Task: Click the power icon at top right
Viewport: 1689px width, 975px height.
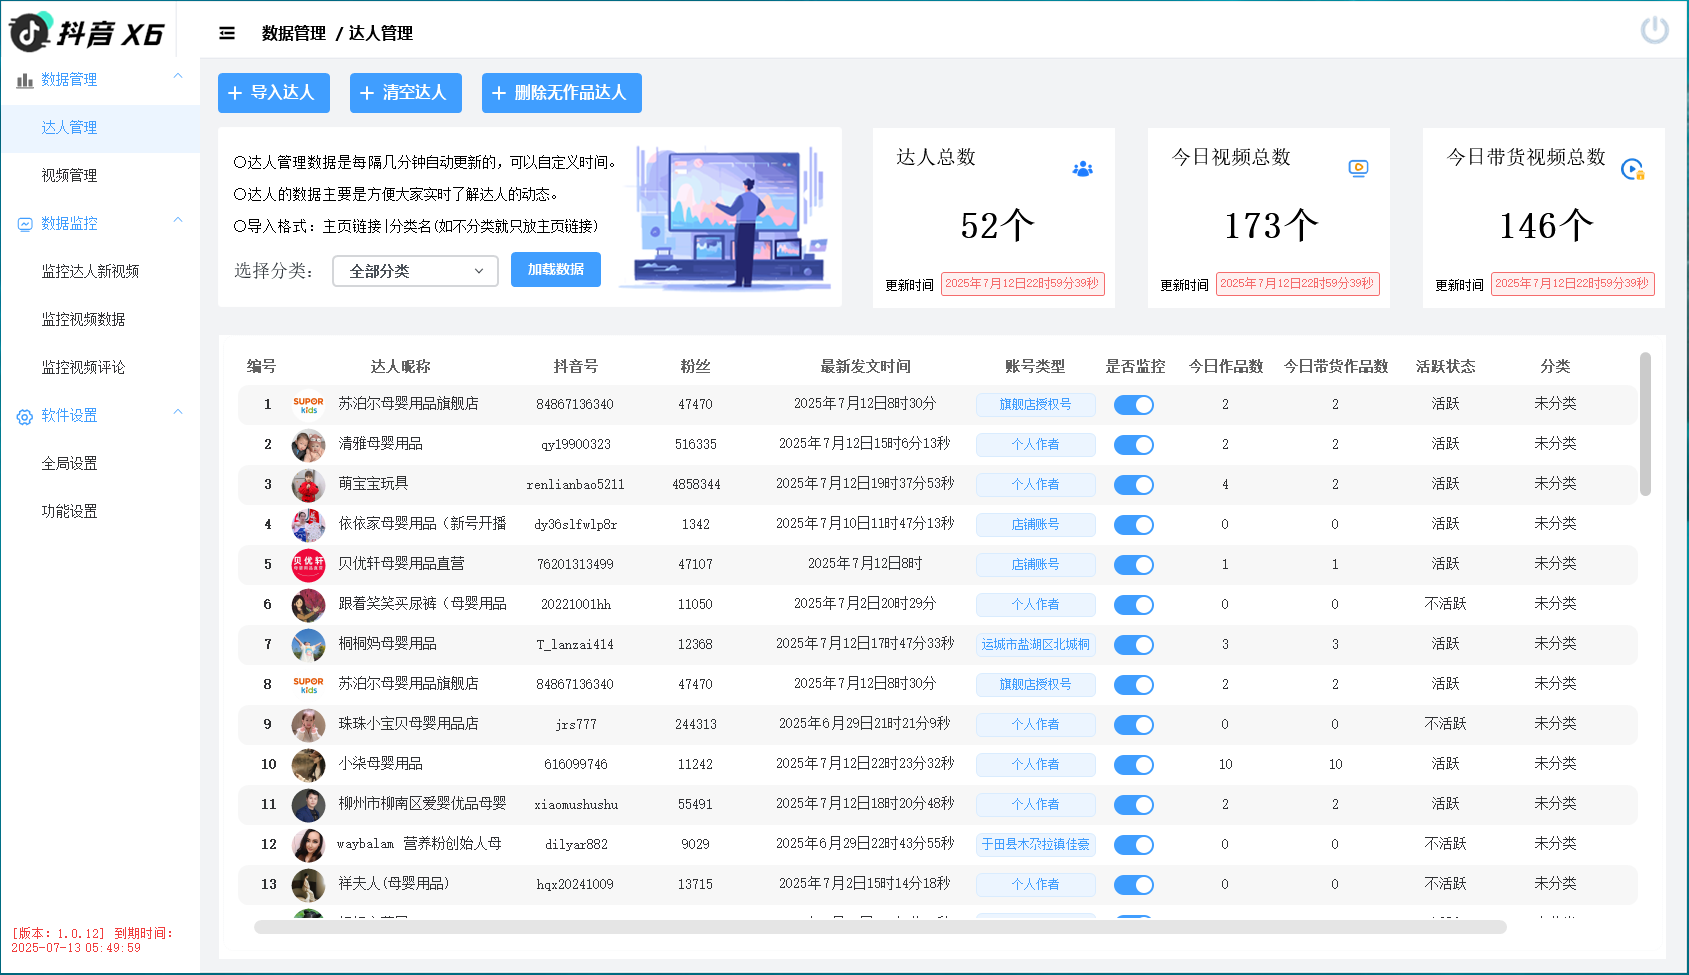Action: tap(1655, 30)
